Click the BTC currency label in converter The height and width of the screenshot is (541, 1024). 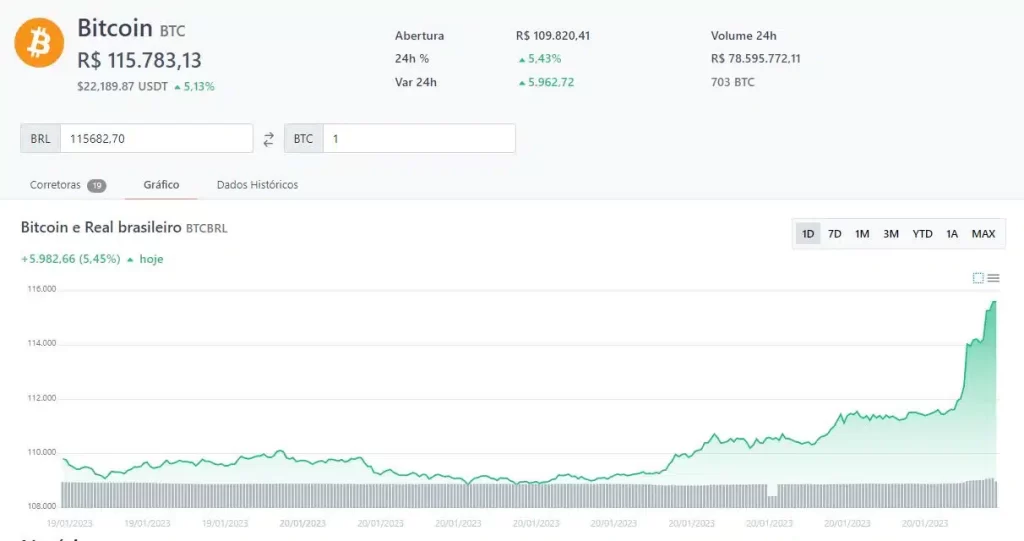(304, 139)
